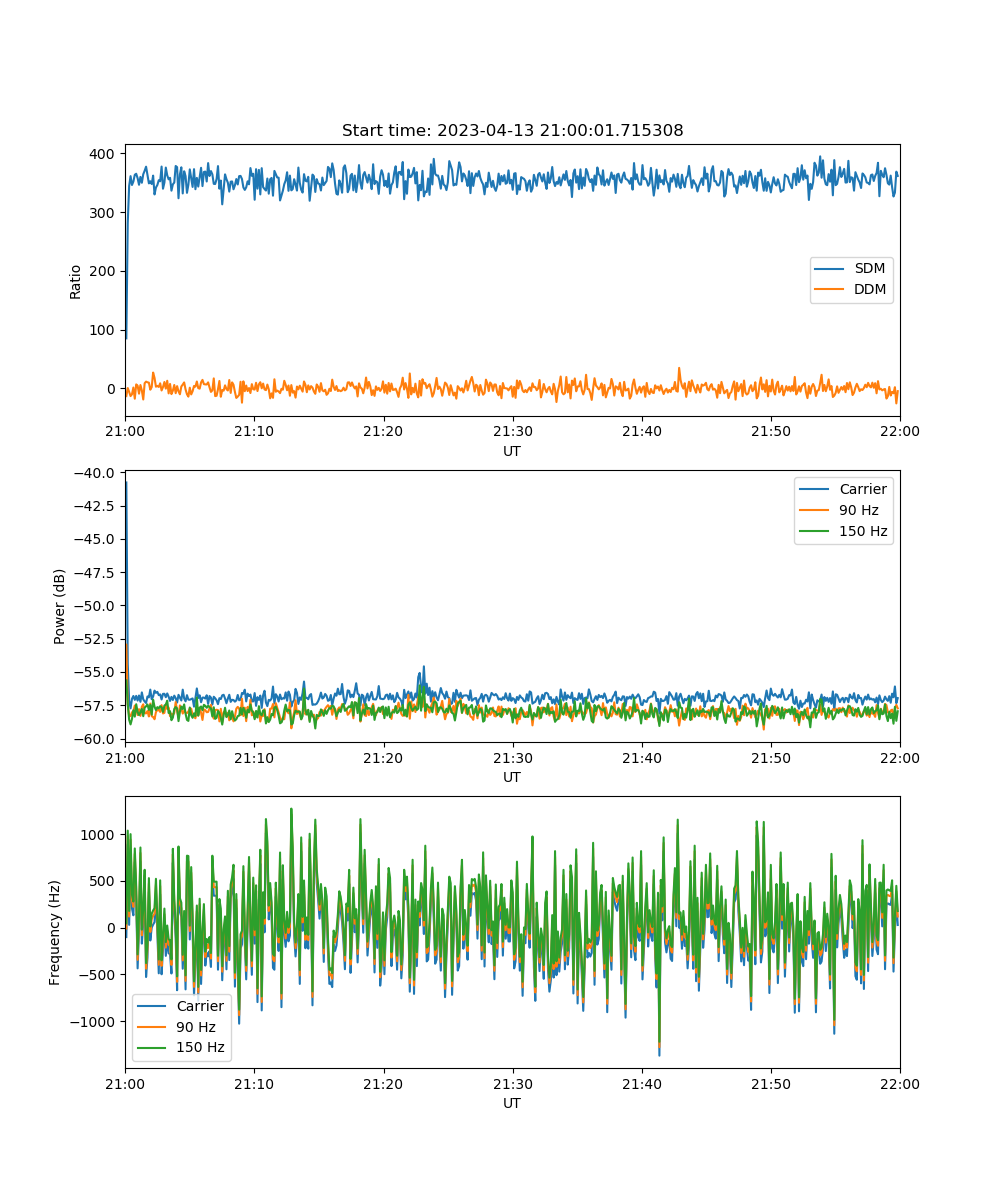This screenshot has width=1000, height=1200.
Task: Click the Start time figure title
Action: point(512,131)
